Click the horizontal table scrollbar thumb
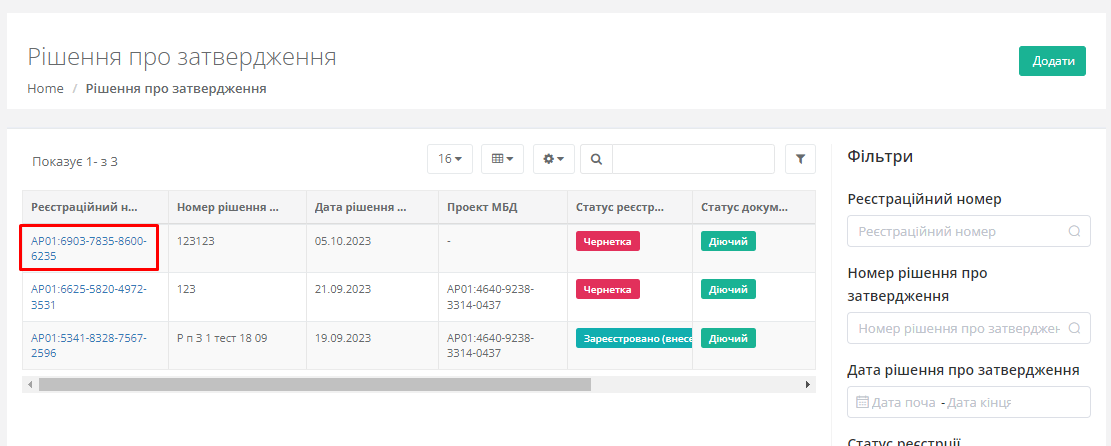This screenshot has height=446, width=1111. (x=315, y=384)
